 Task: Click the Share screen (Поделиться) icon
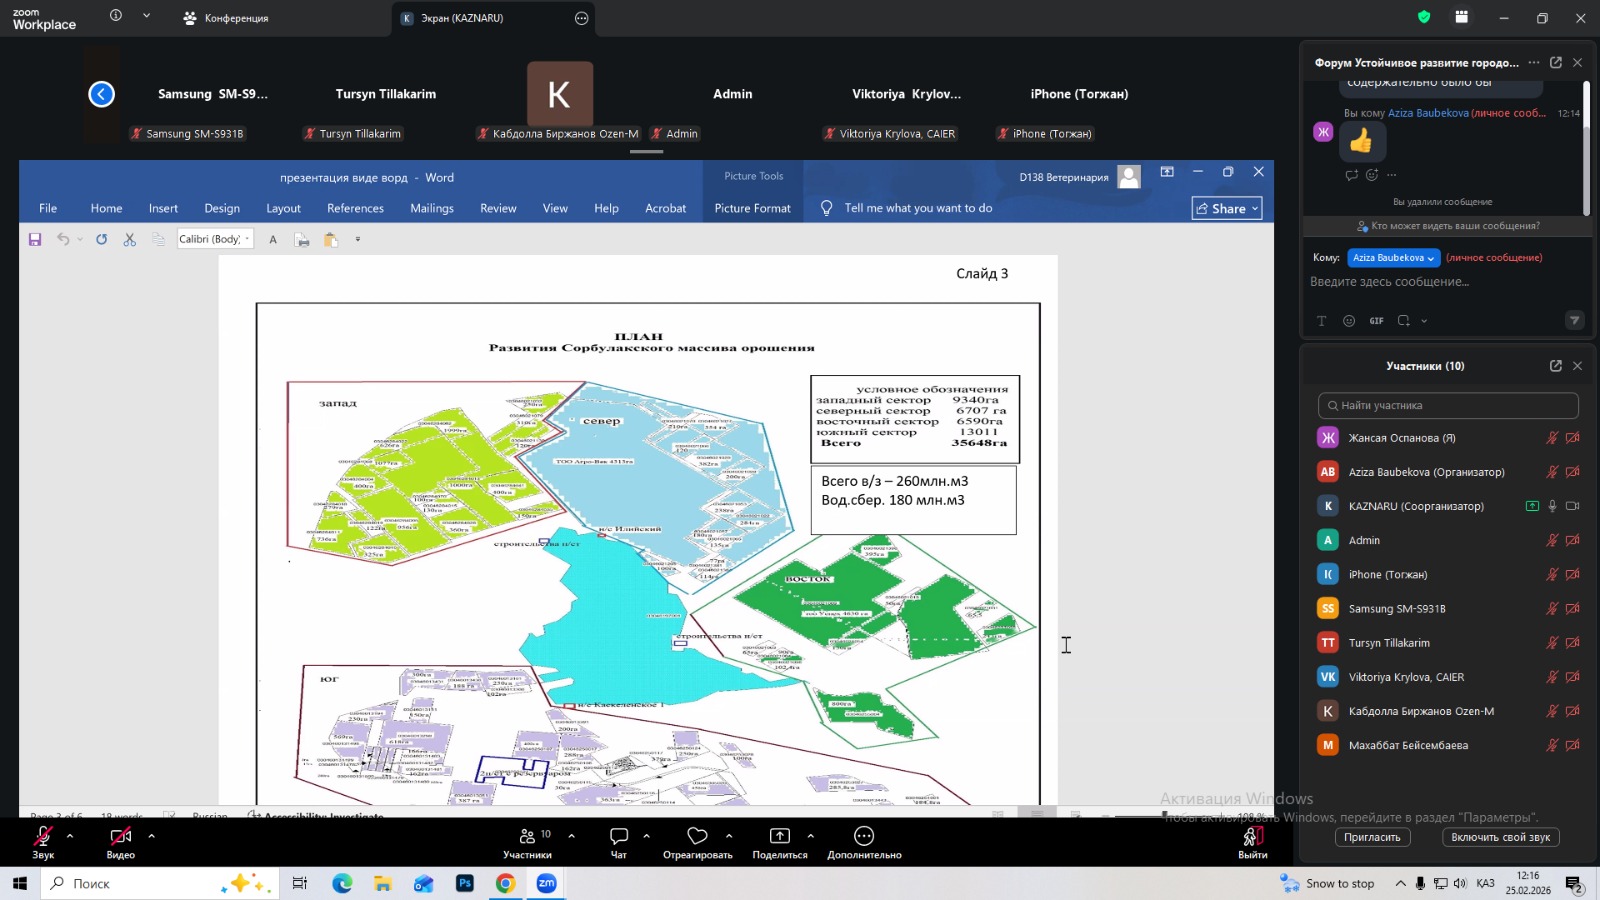tap(779, 837)
